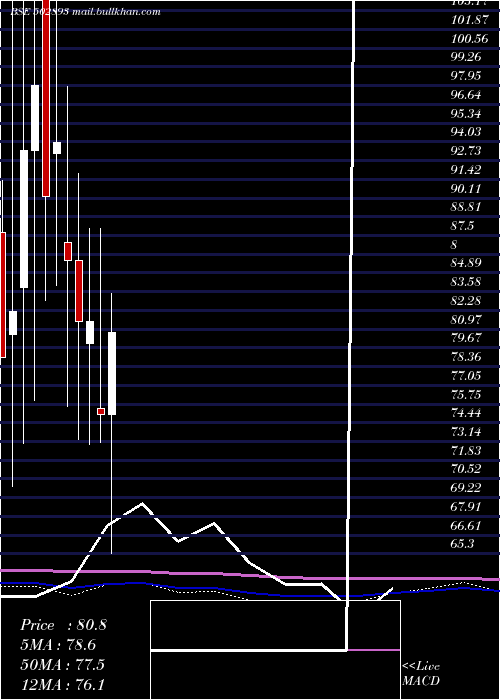Viewport: 500px width, 700px height.
Task: Click the small red candle near 74.44
Action: pyautogui.click(x=101, y=412)
